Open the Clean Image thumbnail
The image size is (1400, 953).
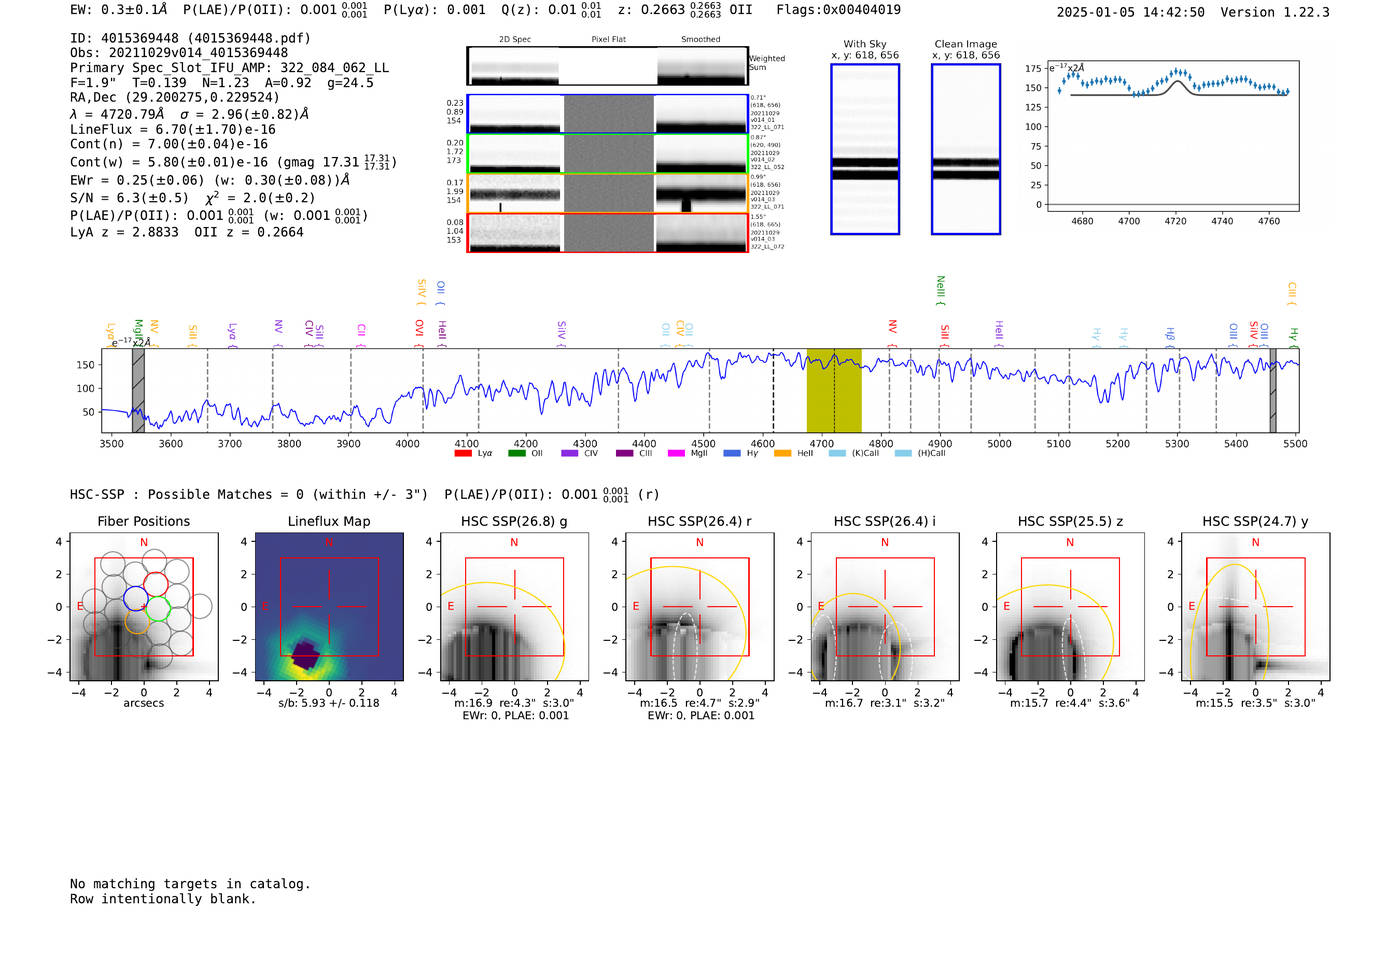pos(966,149)
